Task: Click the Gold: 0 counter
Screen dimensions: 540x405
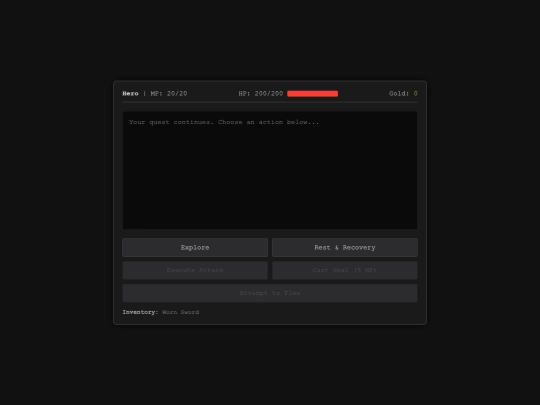Action: coord(403,94)
